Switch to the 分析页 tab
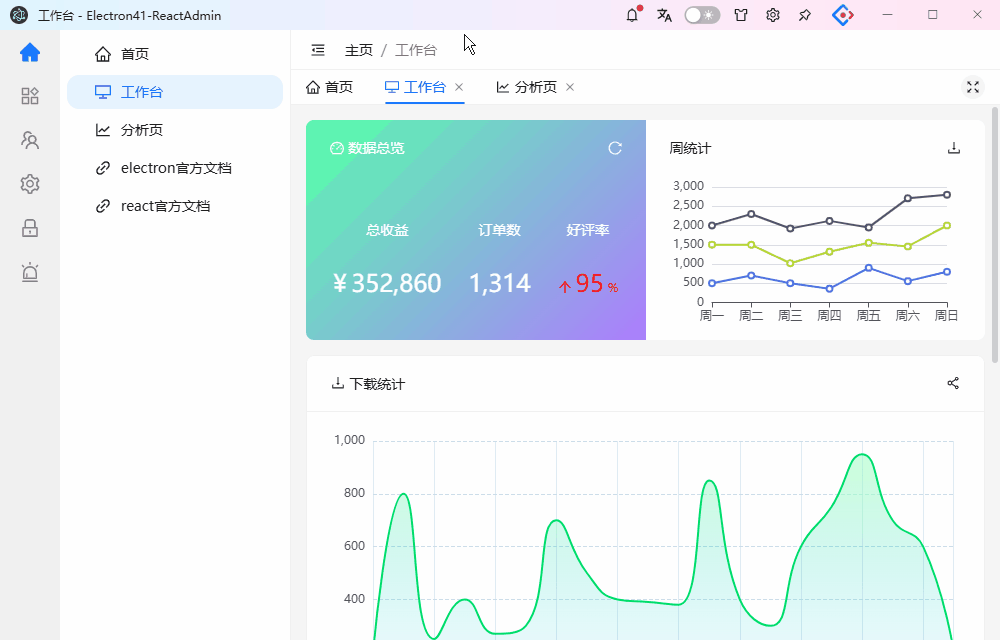The image size is (1000, 640). [527, 87]
